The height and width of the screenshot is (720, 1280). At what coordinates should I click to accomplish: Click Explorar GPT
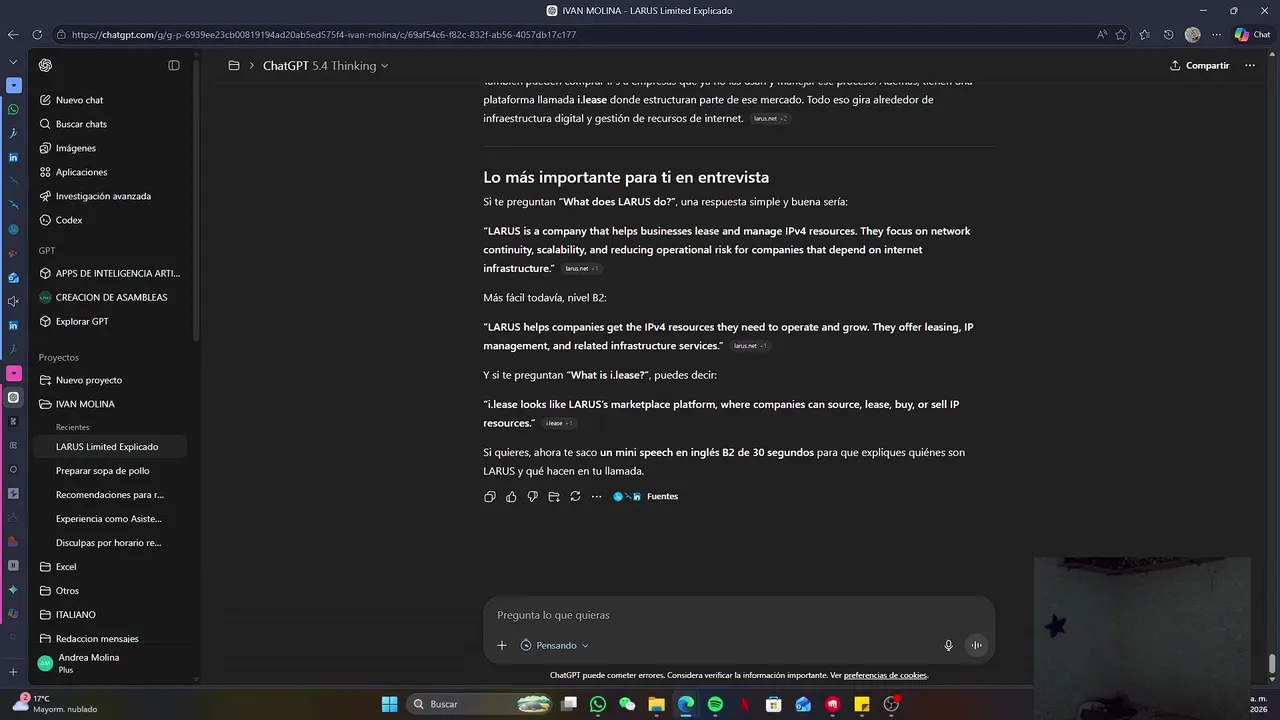pyautogui.click(x=112, y=321)
